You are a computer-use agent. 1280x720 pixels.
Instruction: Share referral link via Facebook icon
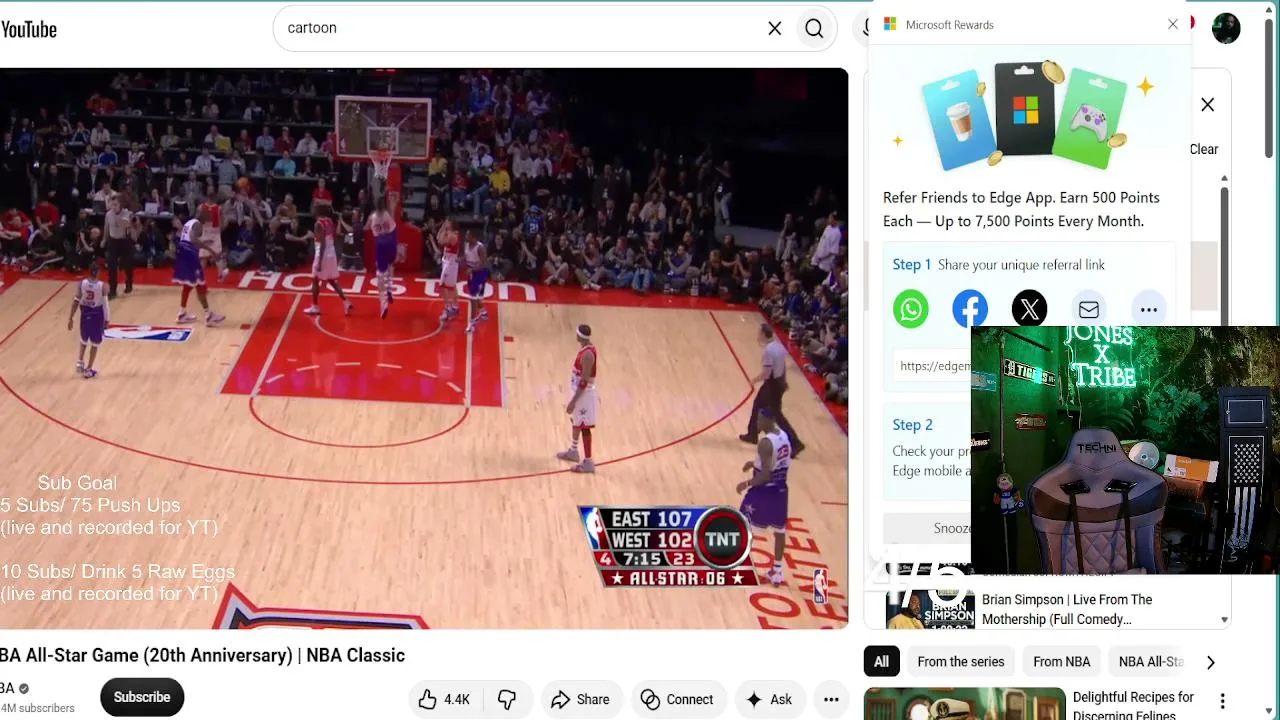coord(970,310)
